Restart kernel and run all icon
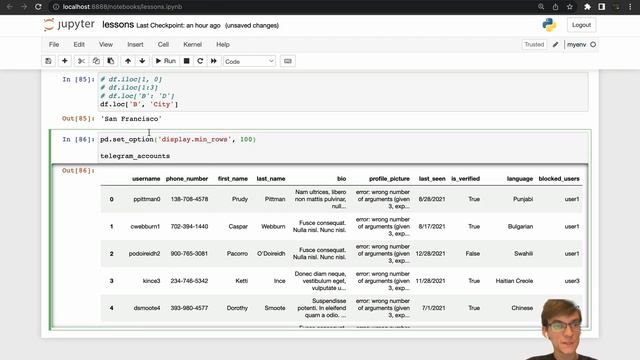This screenshot has width=640, height=360. click(213, 61)
